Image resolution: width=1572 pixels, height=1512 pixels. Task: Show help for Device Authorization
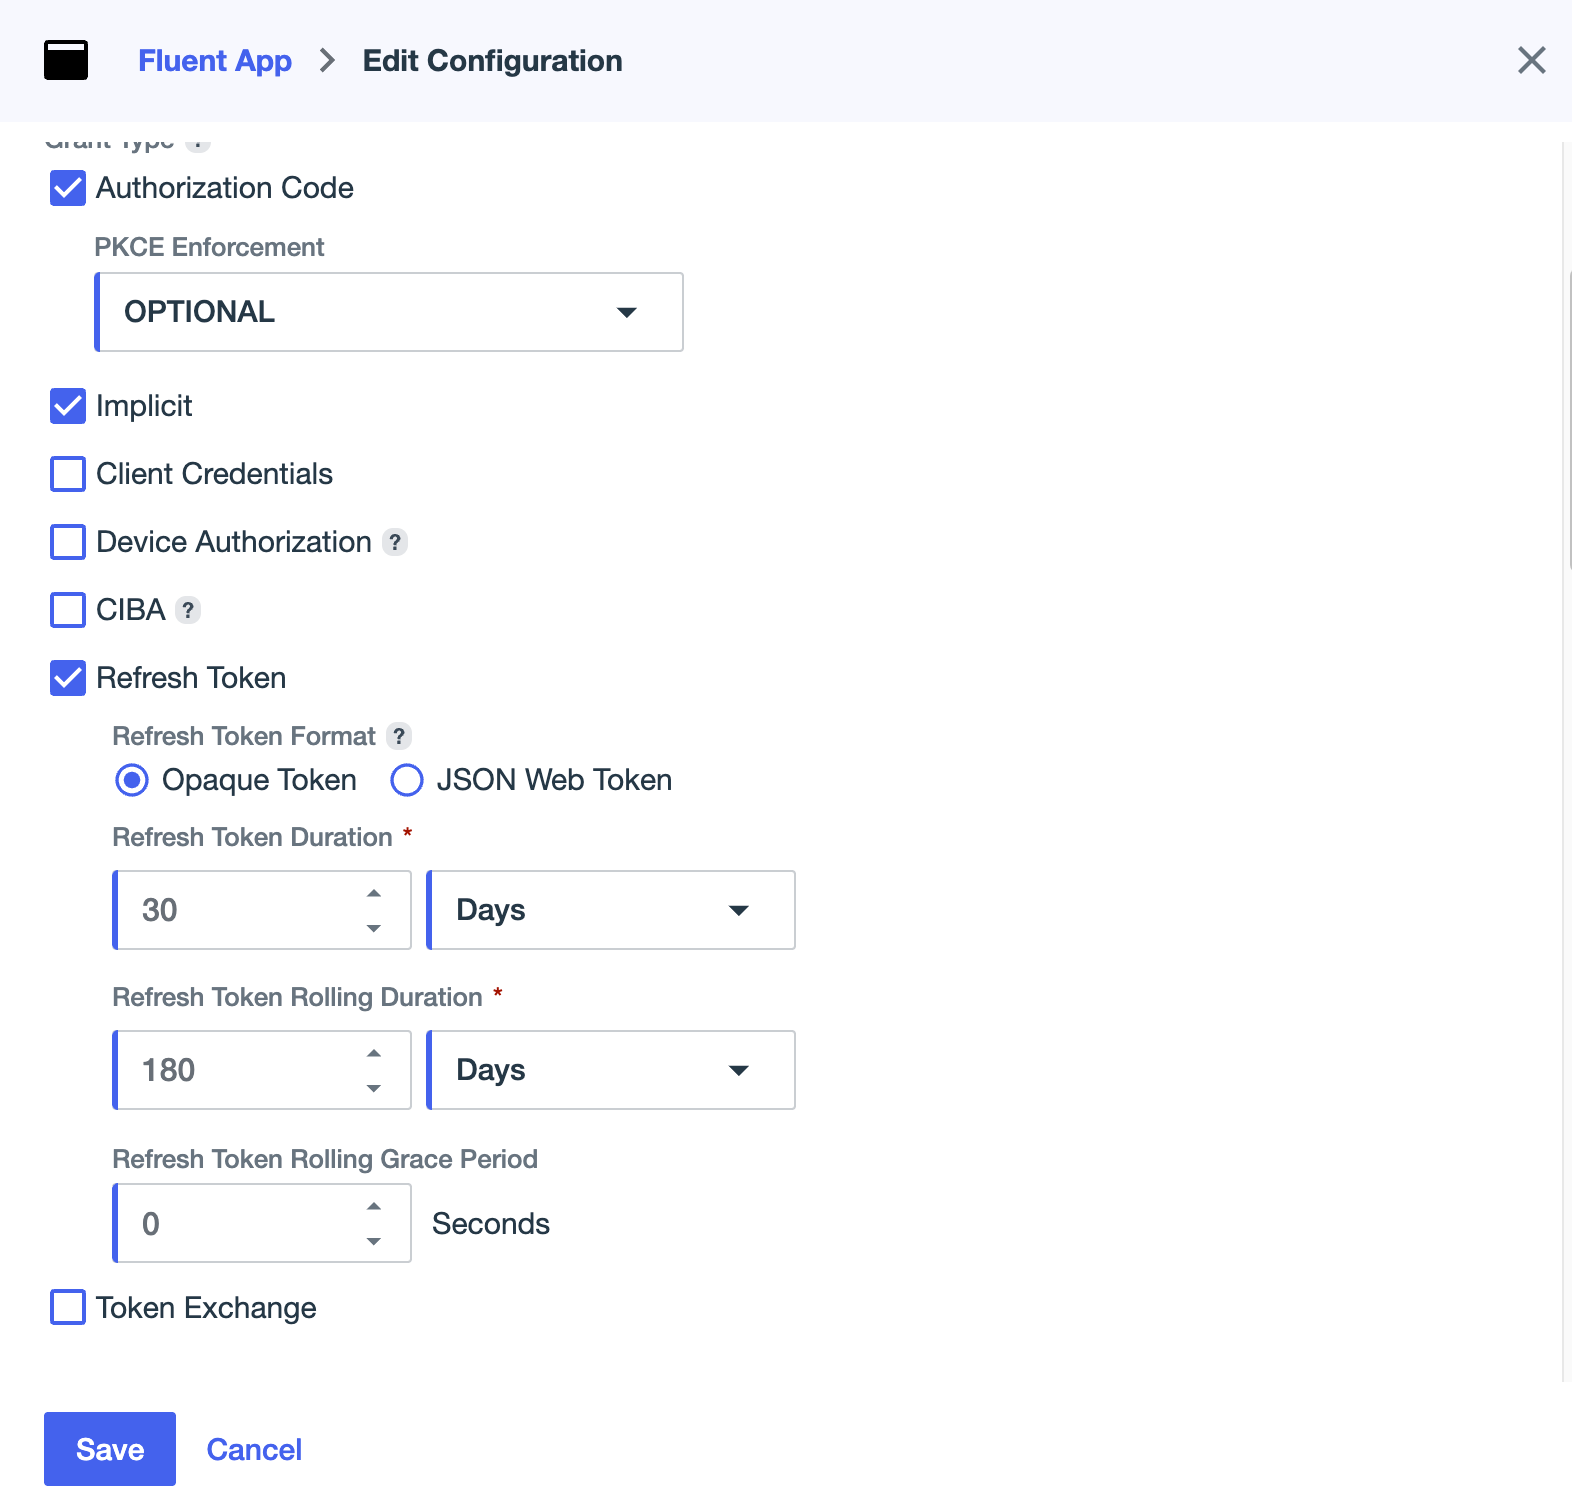coord(395,542)
